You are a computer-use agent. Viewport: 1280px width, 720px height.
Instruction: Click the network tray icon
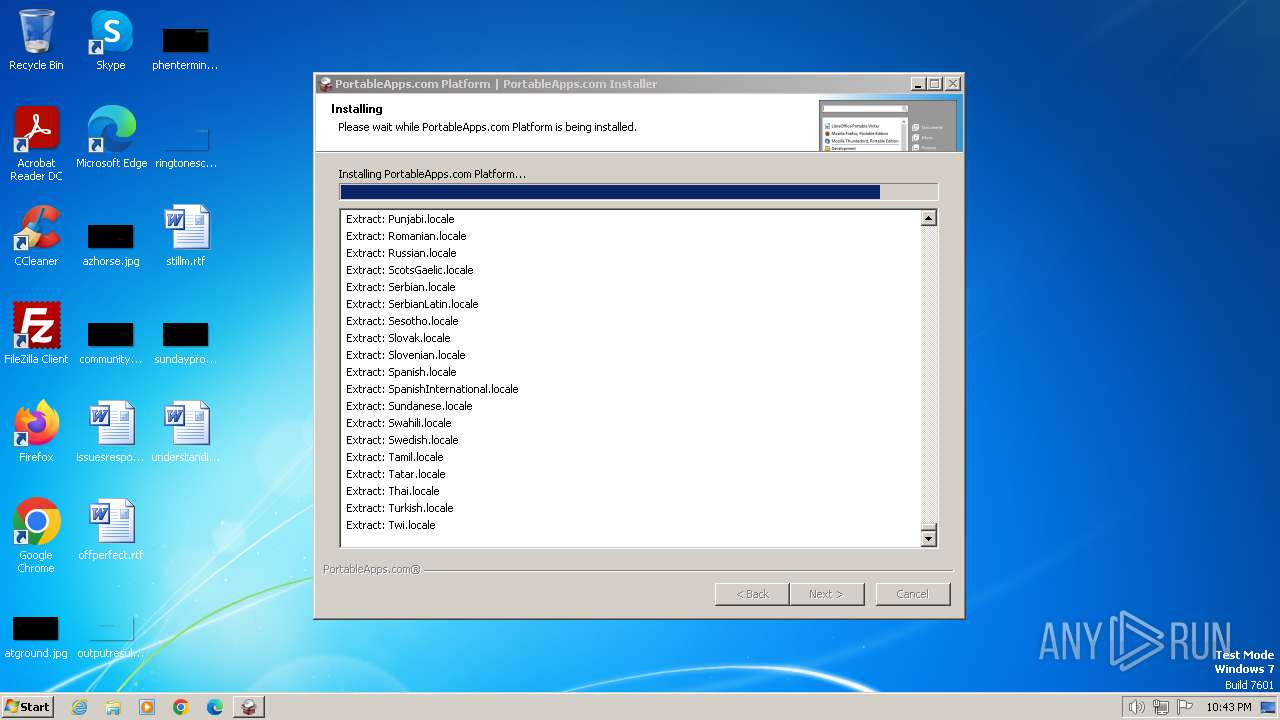click(x=1161, y=707)
